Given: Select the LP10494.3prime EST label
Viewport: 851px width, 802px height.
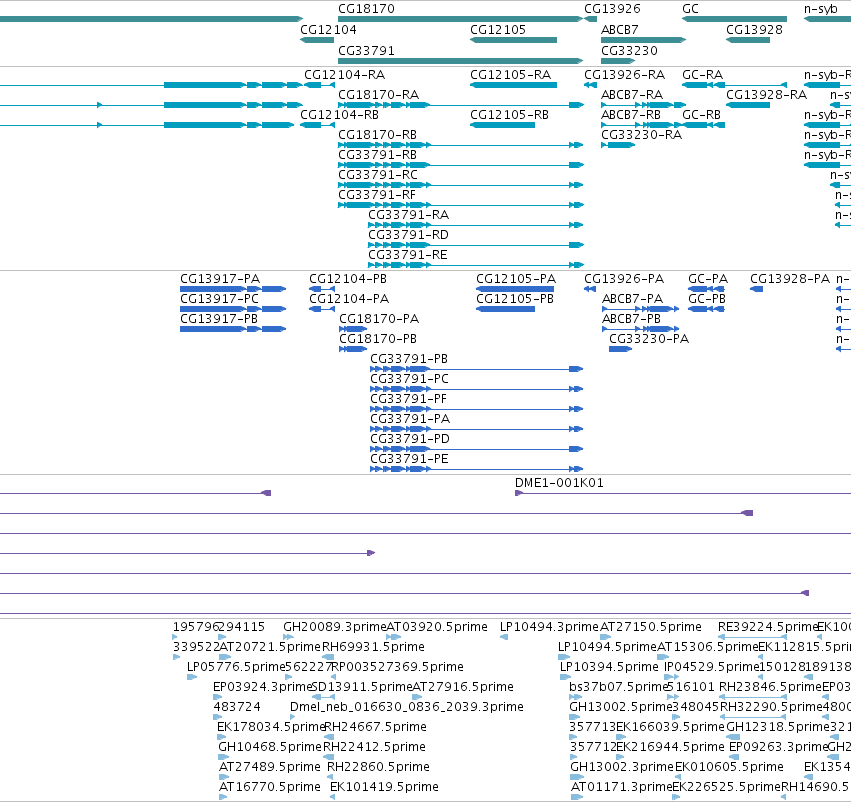Looking at the screenshot, I should tap(549, 627).
